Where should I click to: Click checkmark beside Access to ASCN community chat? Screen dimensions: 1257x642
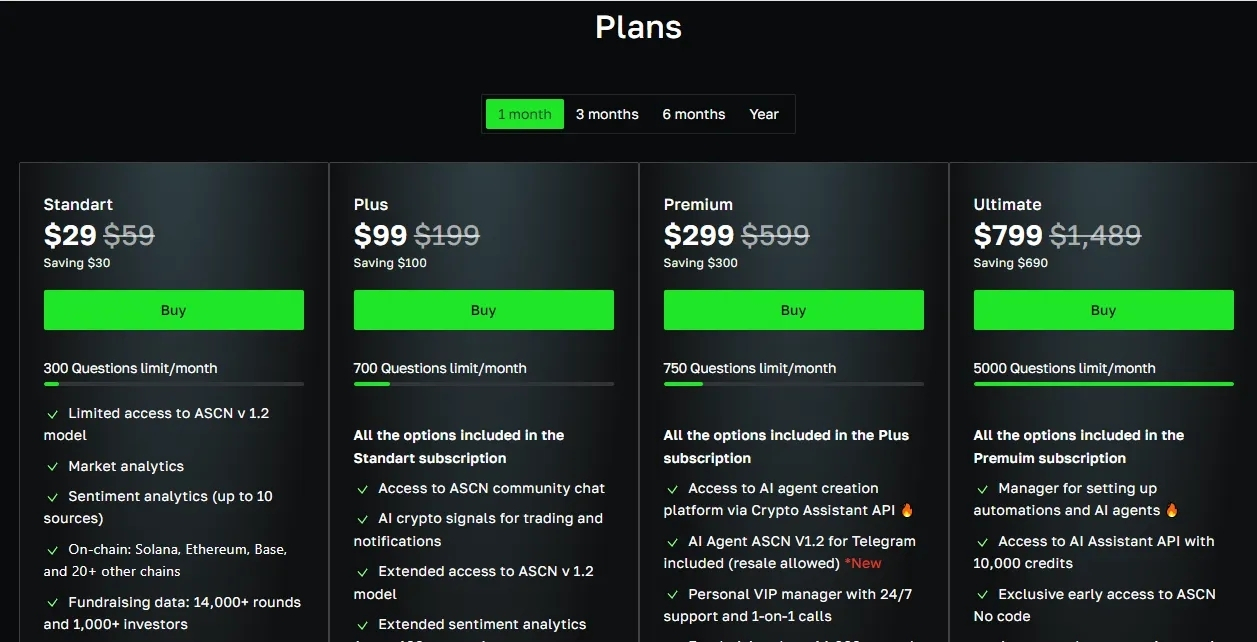[362, 489]
